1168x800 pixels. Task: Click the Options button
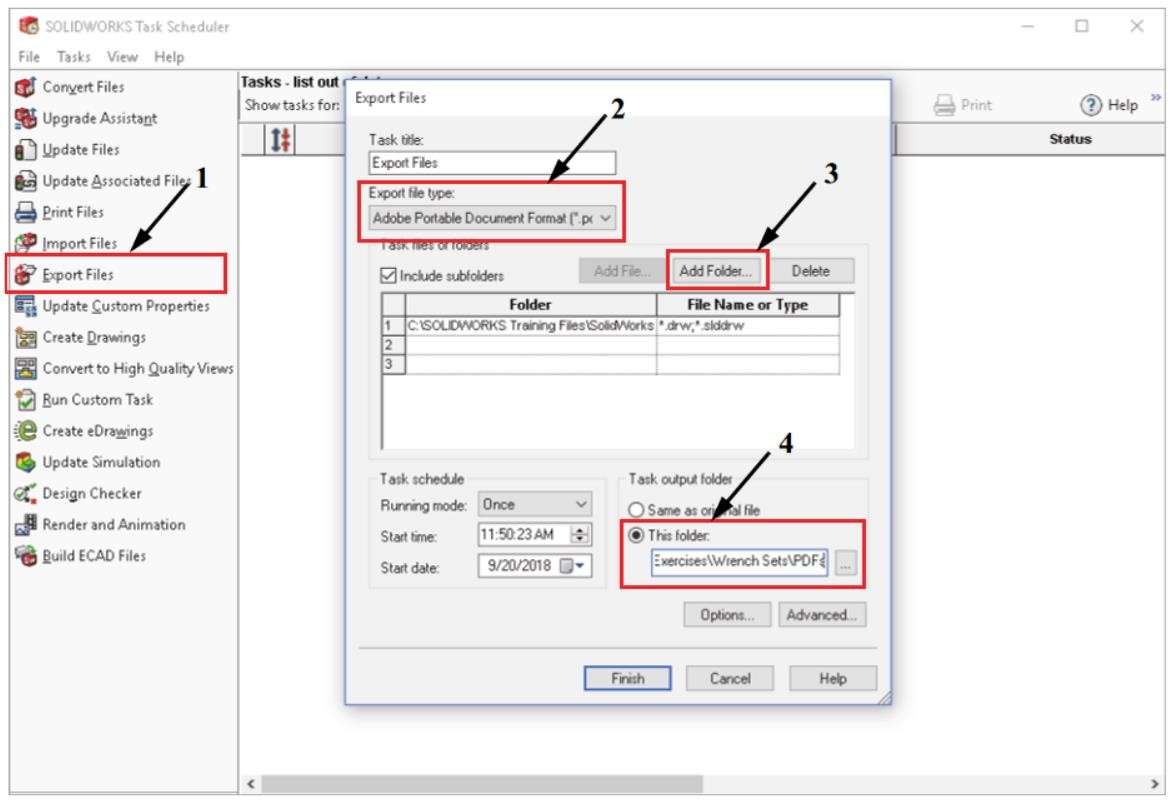coord(727,615)
